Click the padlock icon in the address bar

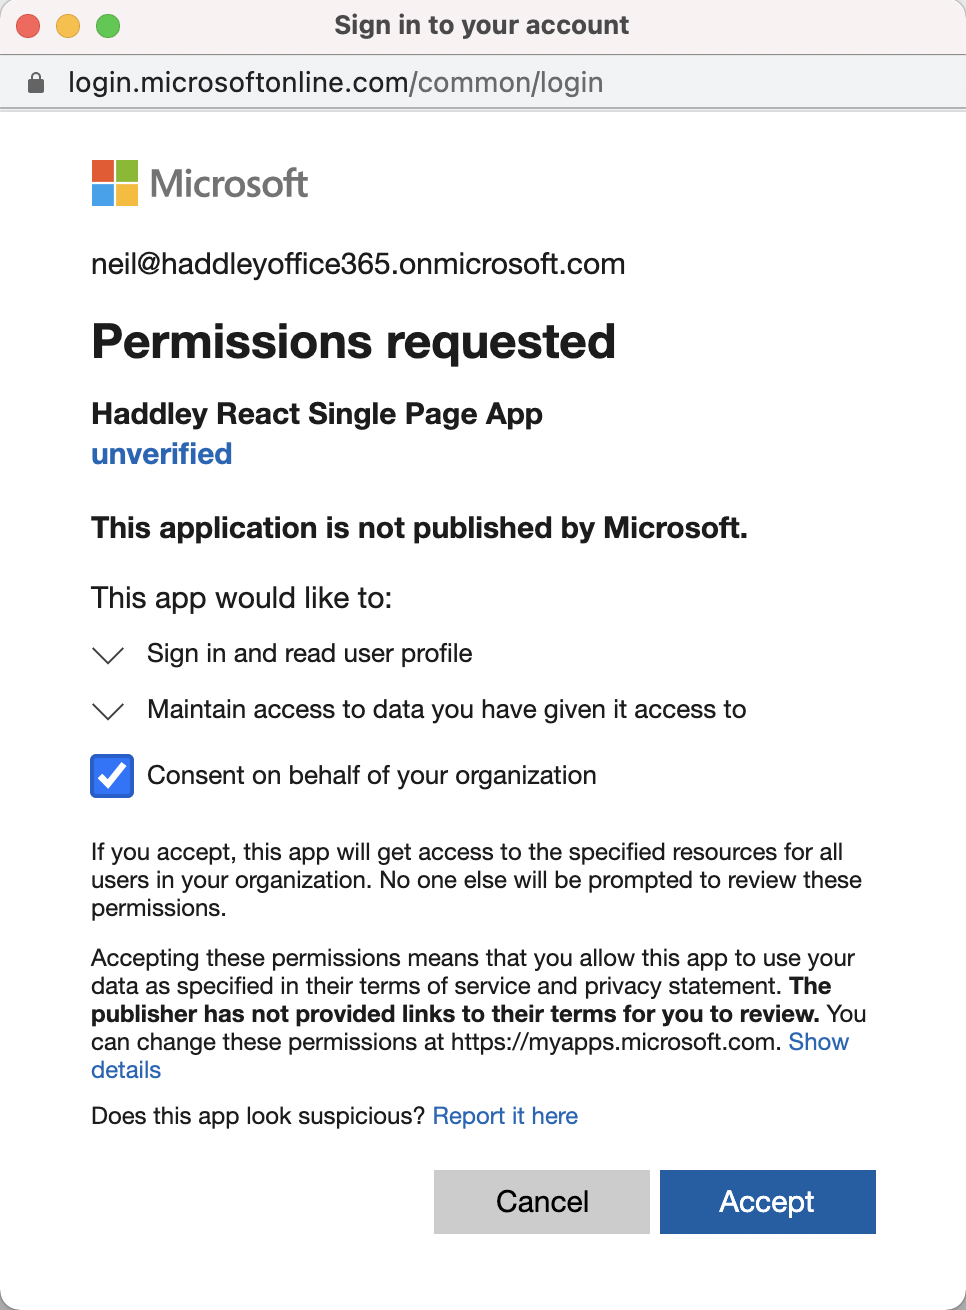tap(36, 83)
